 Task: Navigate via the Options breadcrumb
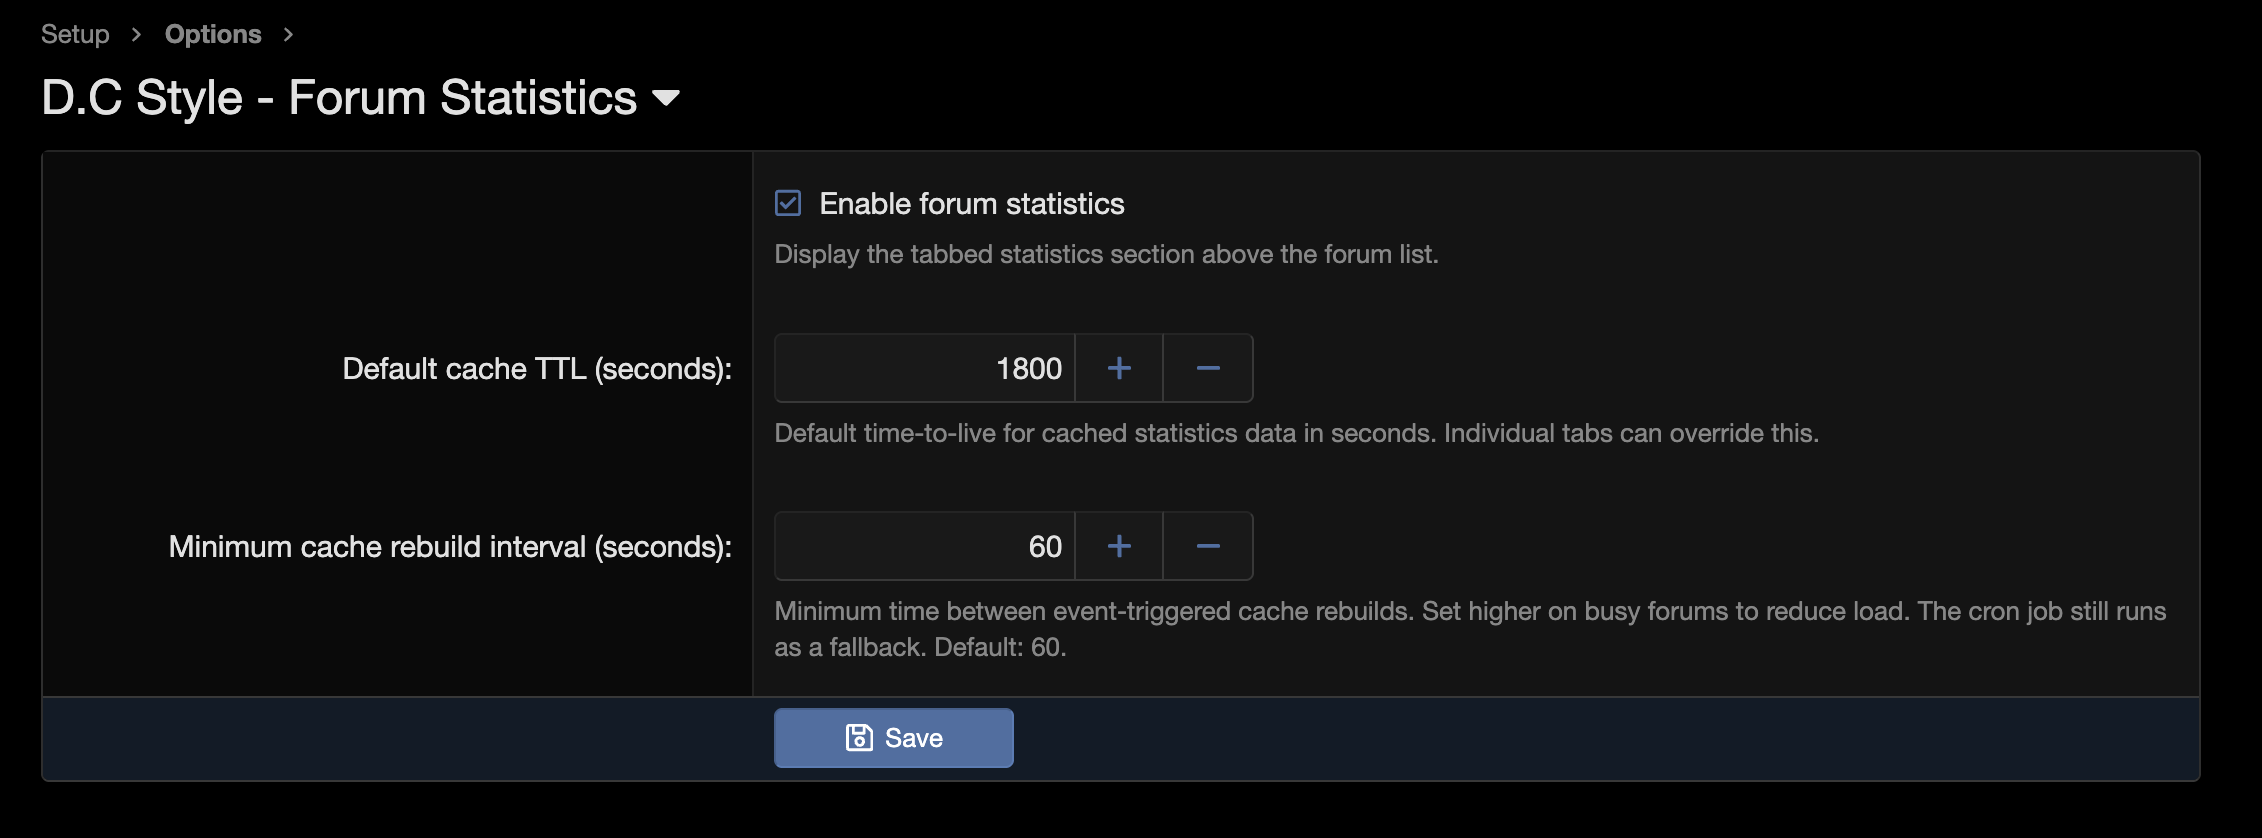pos(213,33)
